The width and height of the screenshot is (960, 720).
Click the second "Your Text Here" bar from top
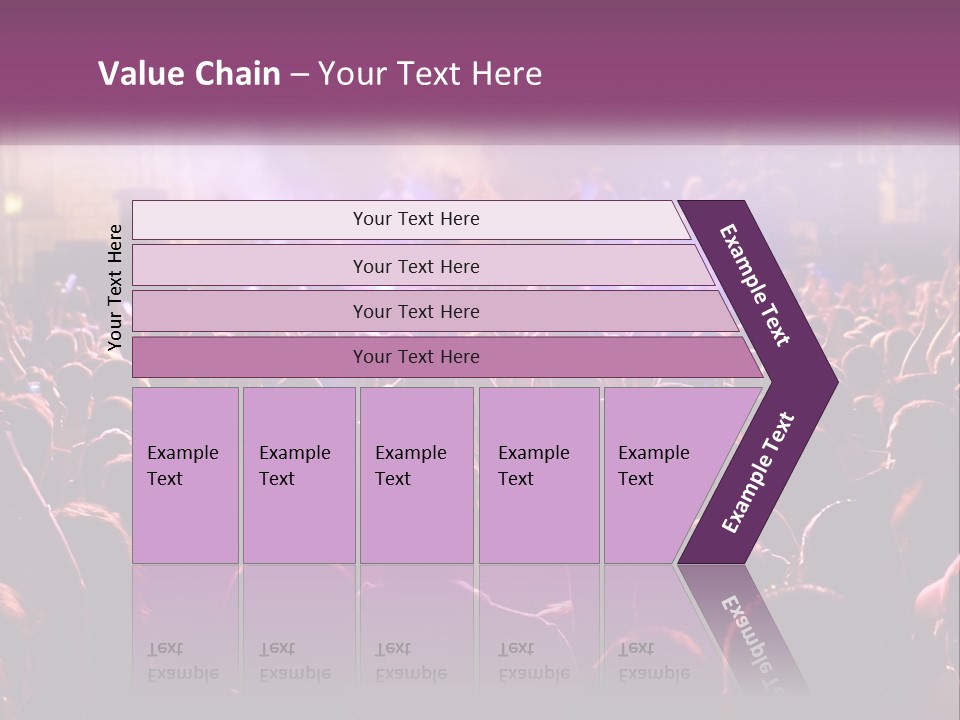click(x=415, y=267)
